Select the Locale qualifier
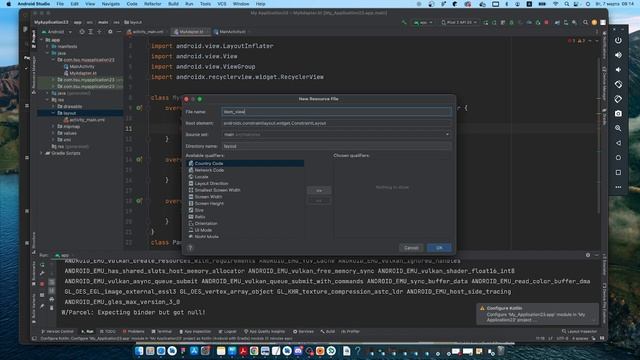 [245, 177]
